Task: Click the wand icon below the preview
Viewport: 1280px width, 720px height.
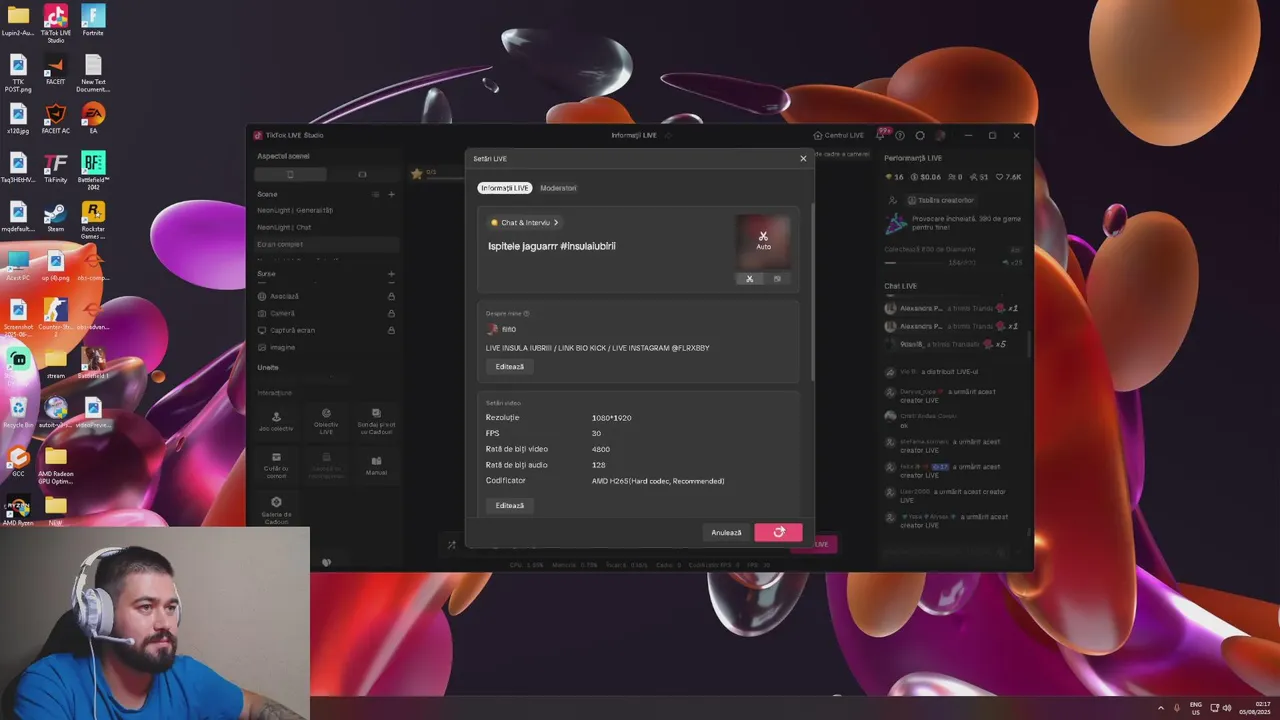Action: 451,545
